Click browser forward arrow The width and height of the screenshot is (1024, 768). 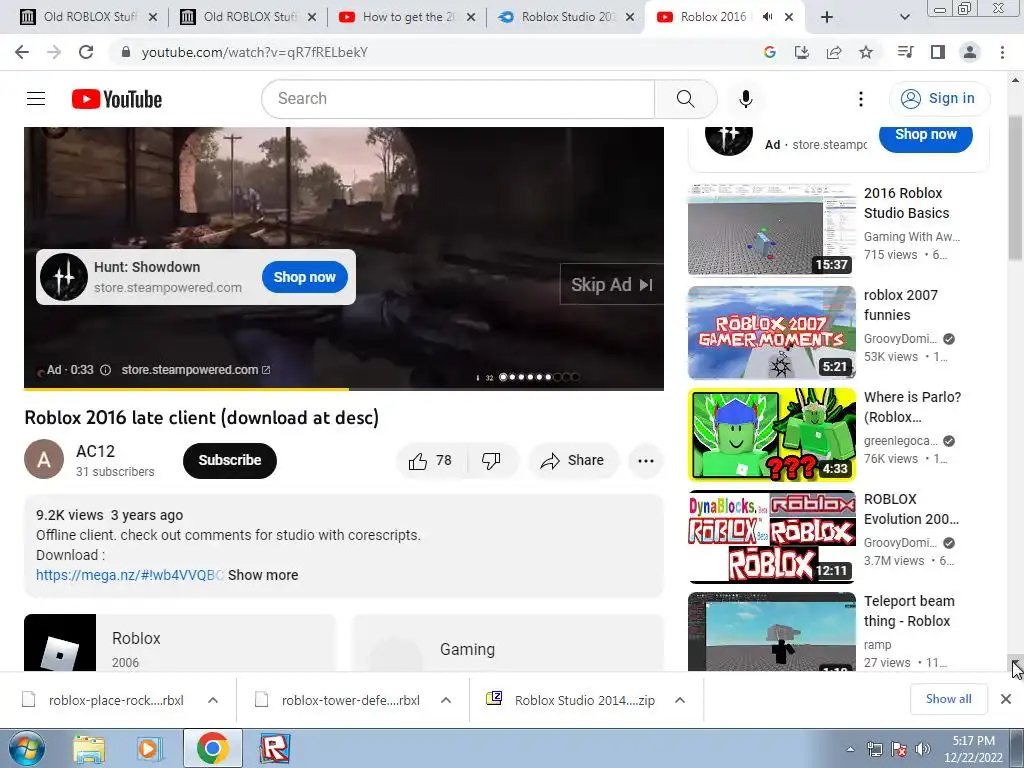54,52
